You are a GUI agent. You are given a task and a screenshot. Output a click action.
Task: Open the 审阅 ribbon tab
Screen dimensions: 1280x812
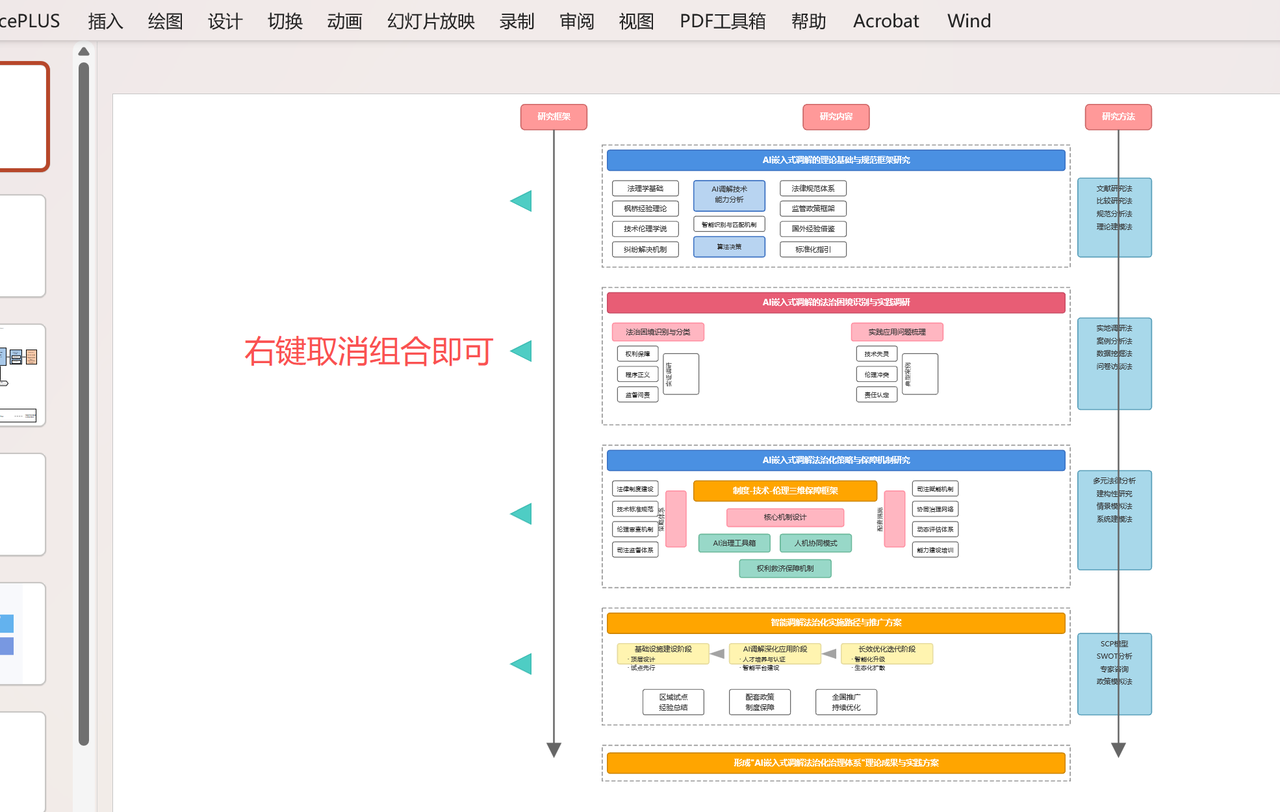pyautogui.click(x=576, y=21)
